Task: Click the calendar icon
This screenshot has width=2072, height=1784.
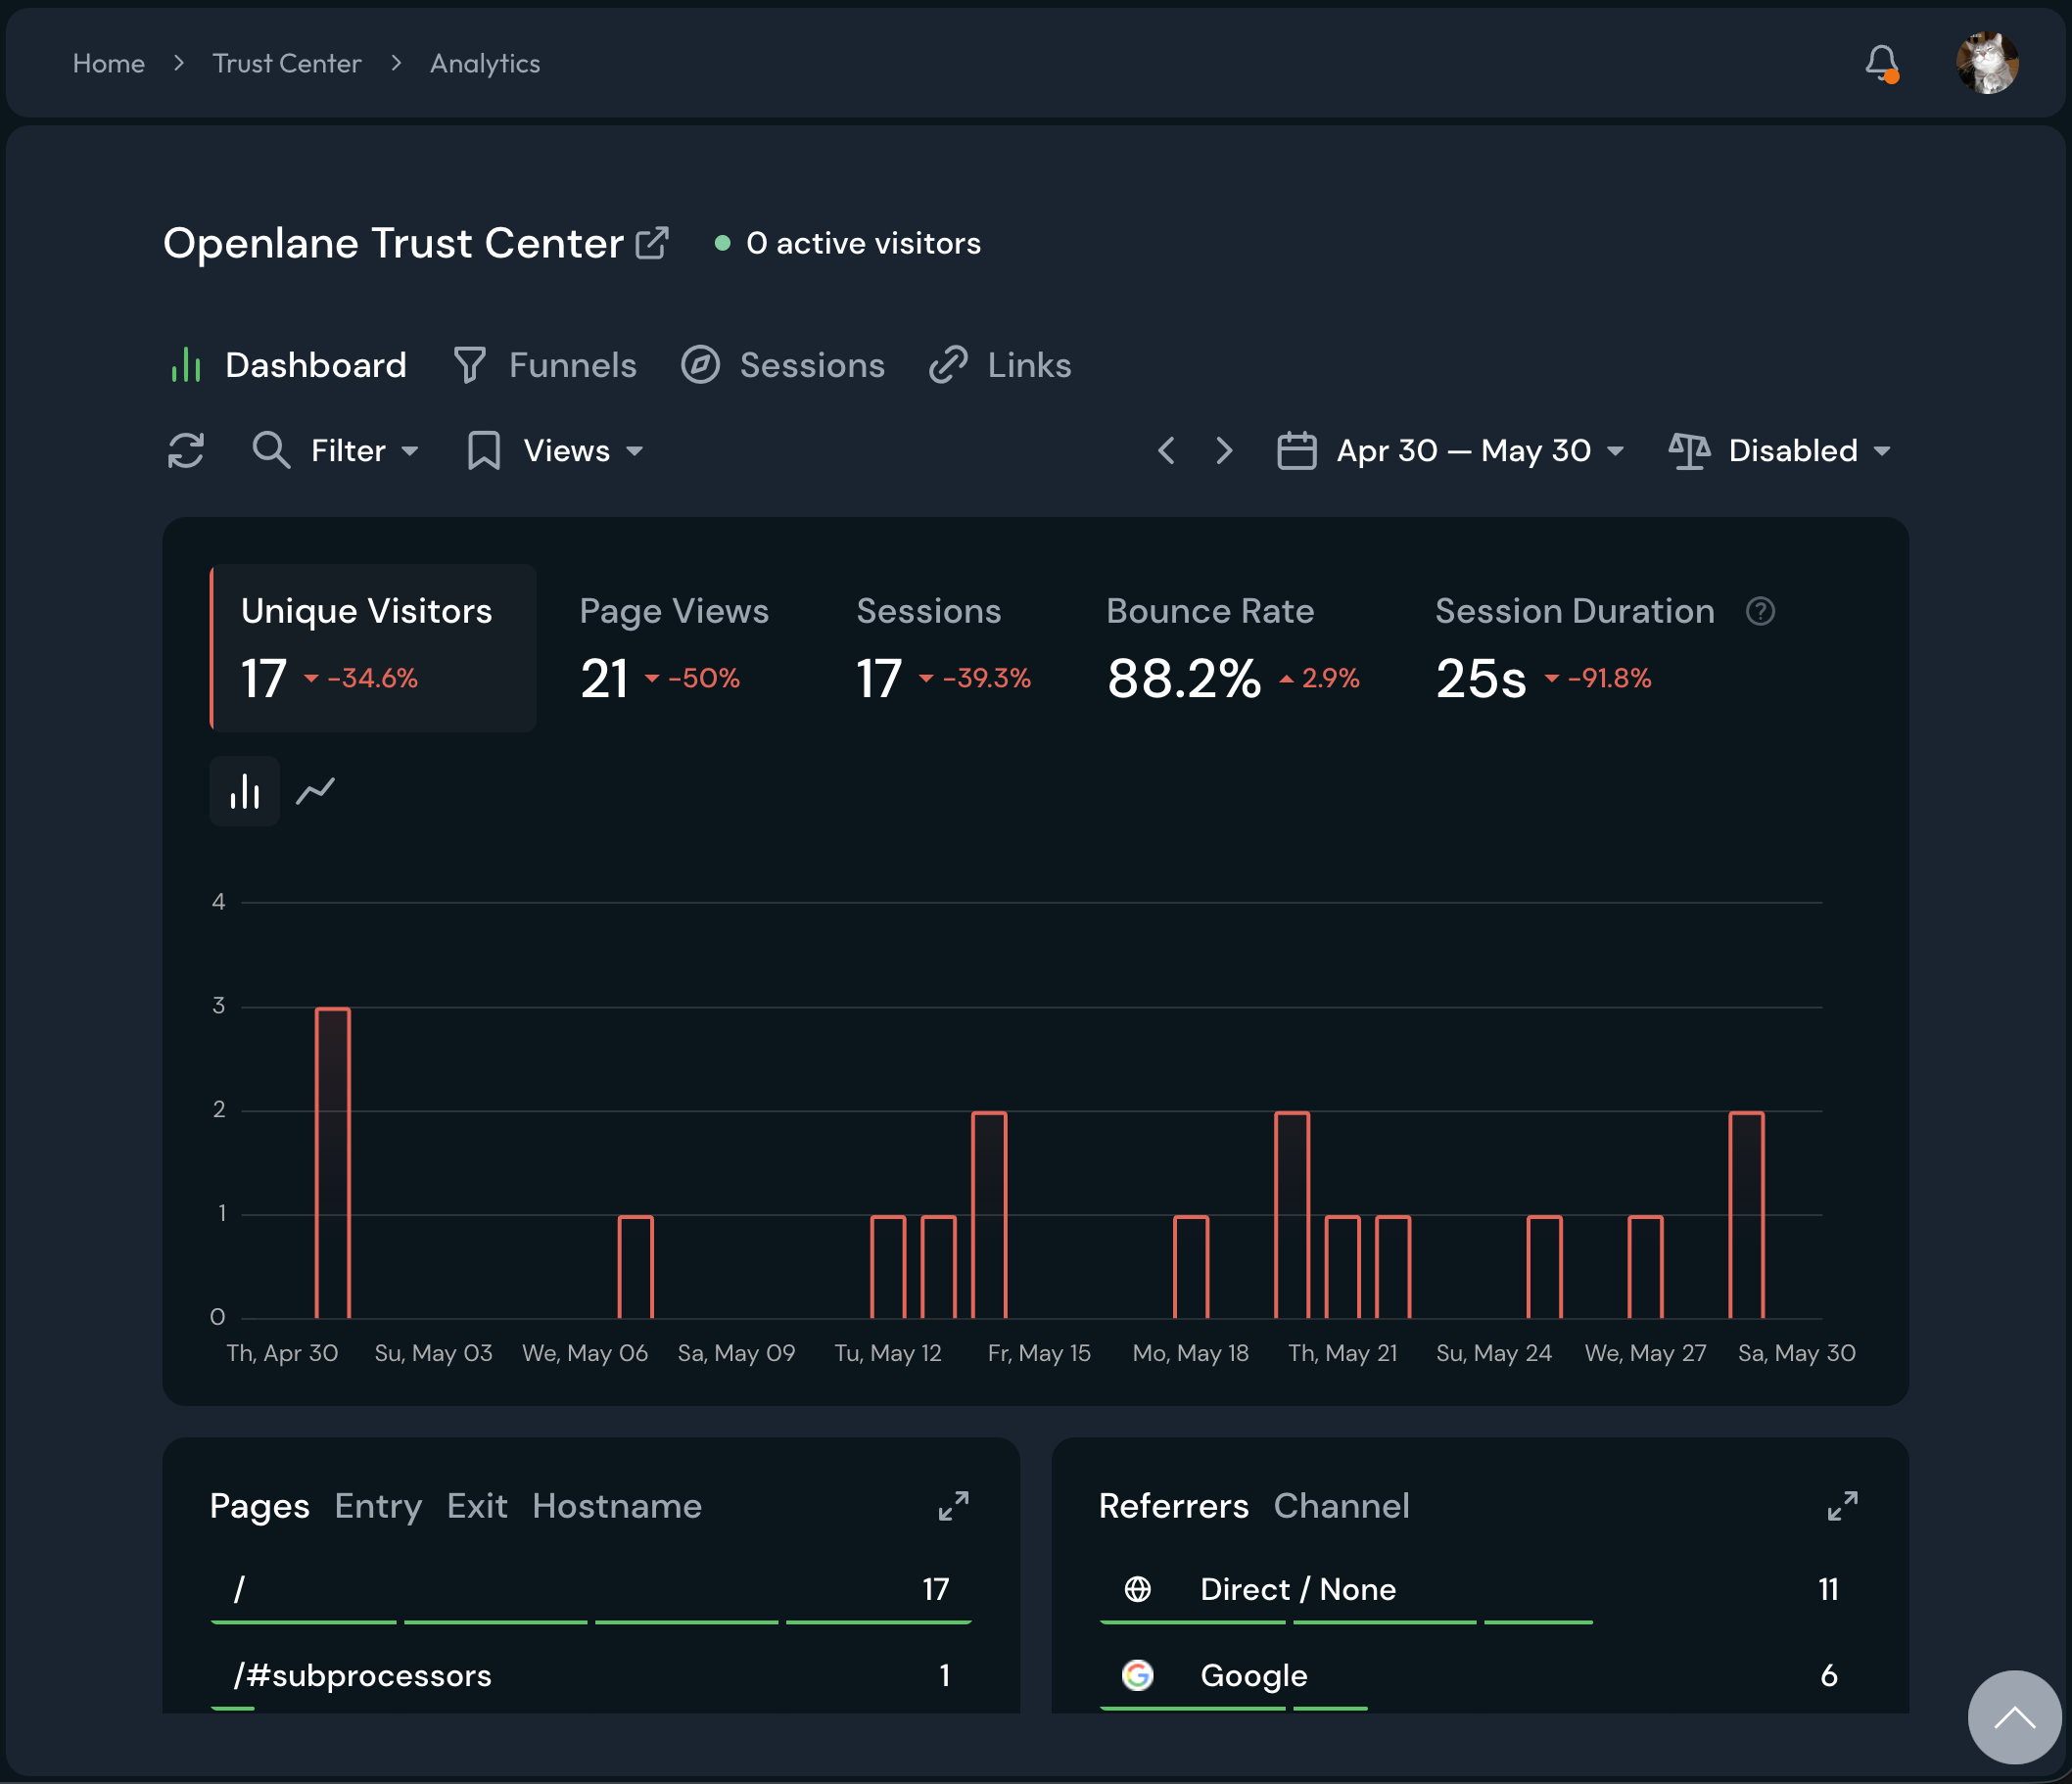Action: pos(1296,450)
